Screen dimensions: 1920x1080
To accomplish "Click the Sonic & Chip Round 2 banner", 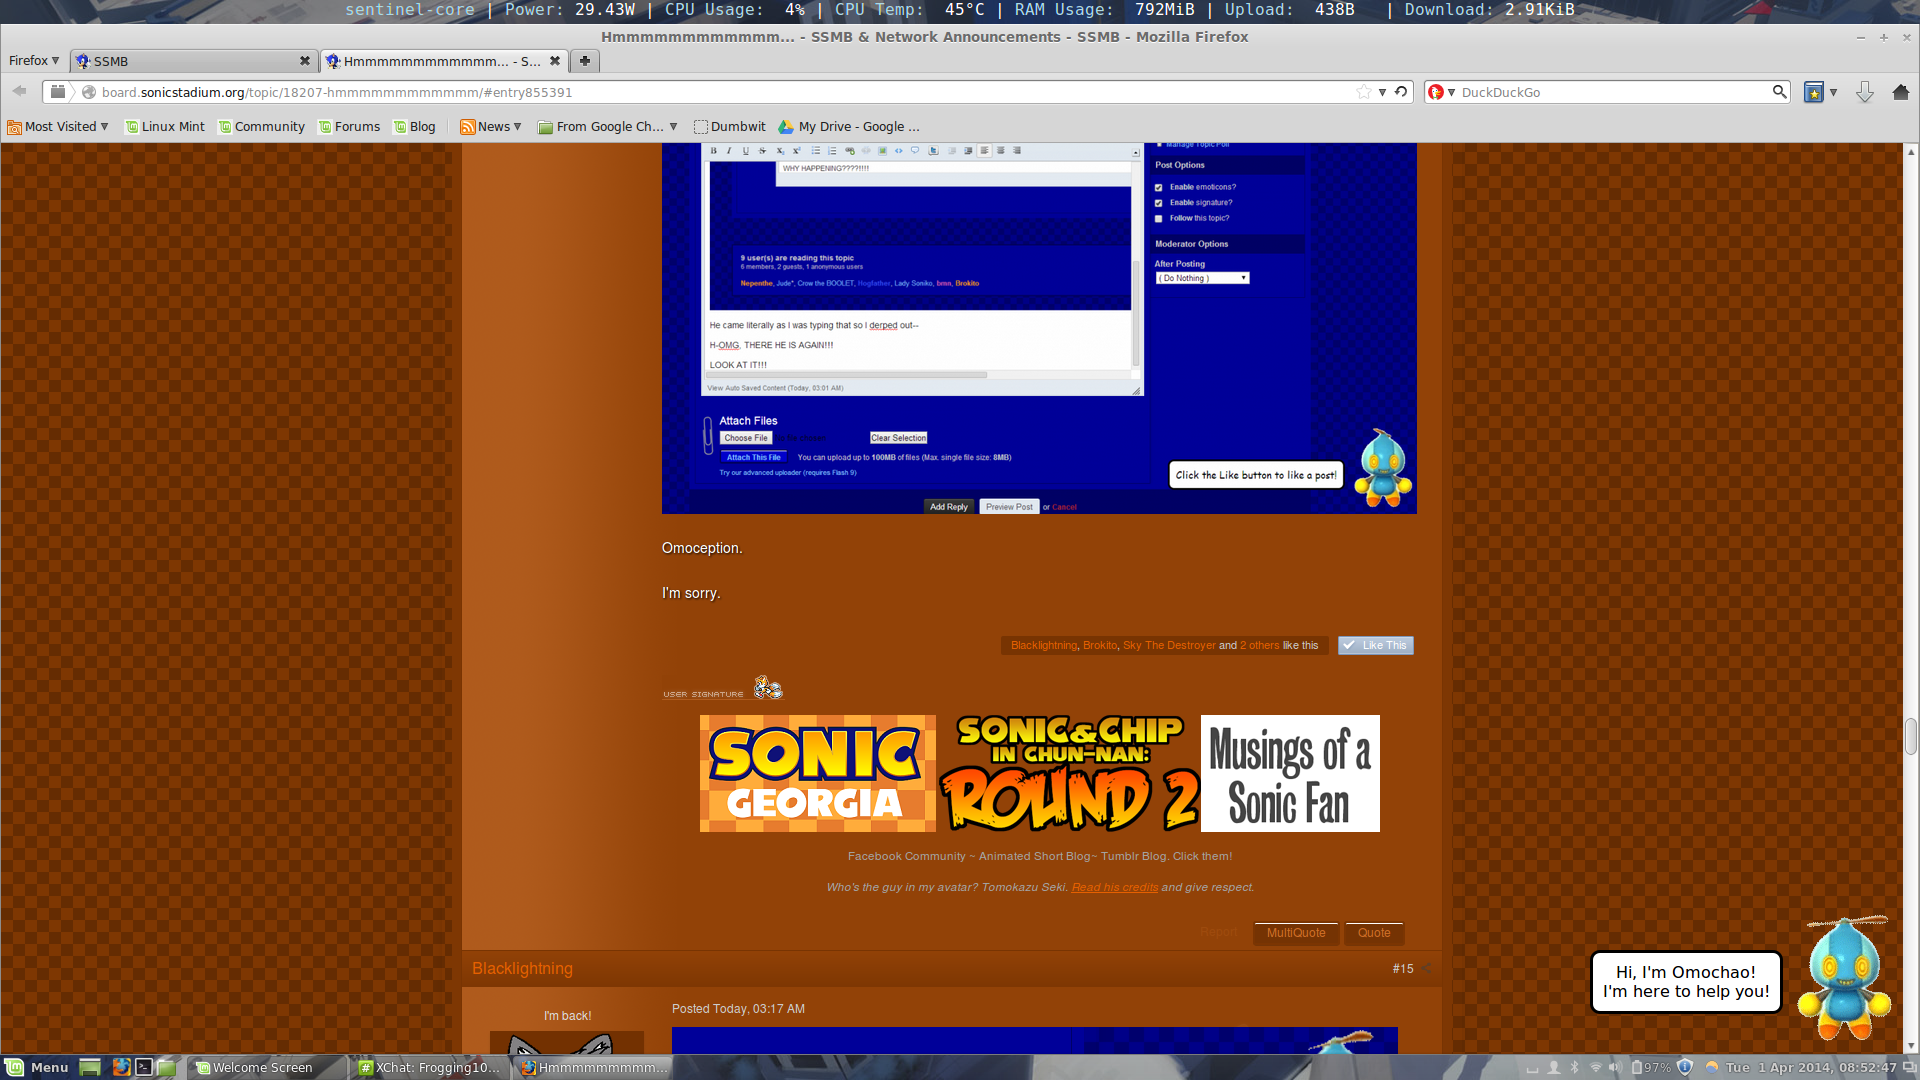I will 1068,773.
